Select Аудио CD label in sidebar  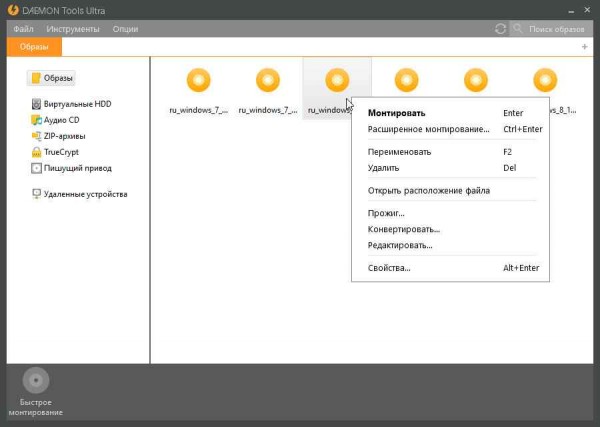(62, 120)
